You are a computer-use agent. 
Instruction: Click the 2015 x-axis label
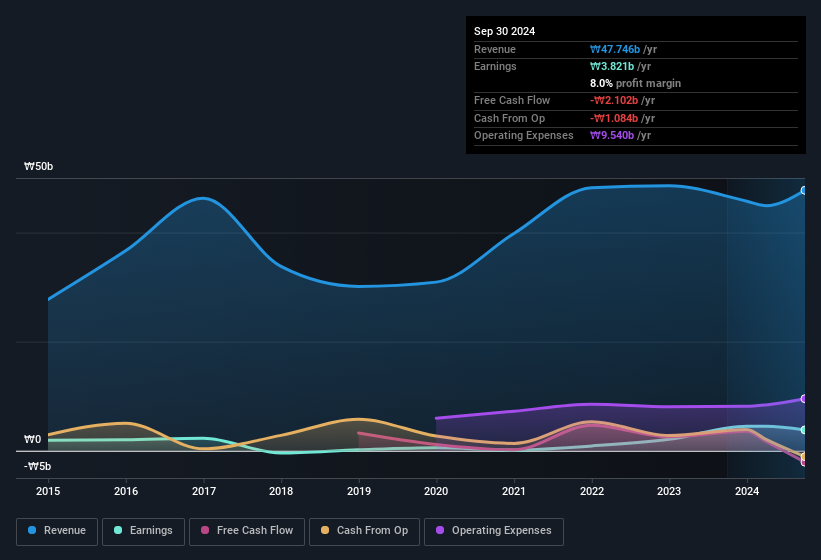48,491
